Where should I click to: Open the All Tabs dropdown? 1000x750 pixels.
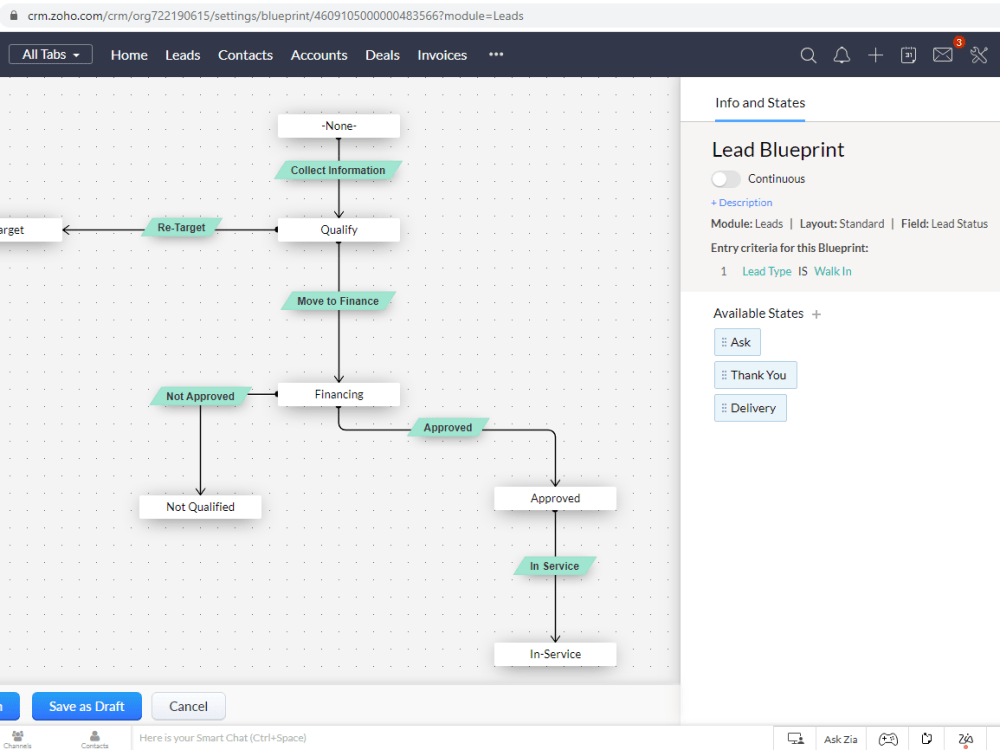(50, 55)
